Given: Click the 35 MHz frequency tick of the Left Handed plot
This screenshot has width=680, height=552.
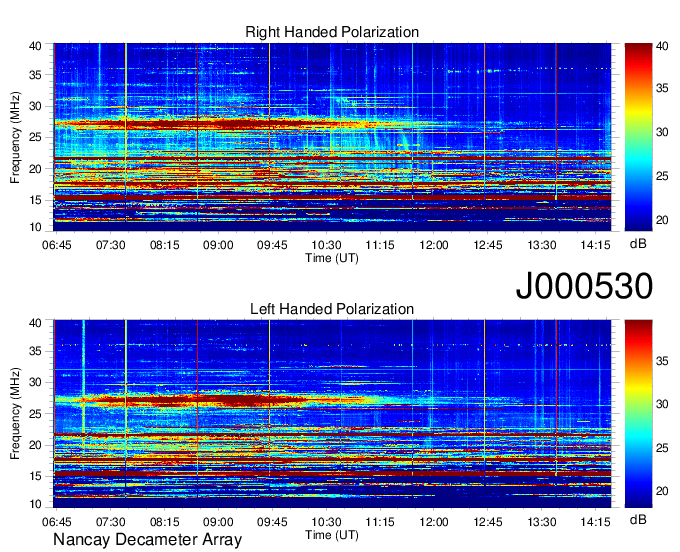Looking at the screenshot, I should click(x=35, y=351).
